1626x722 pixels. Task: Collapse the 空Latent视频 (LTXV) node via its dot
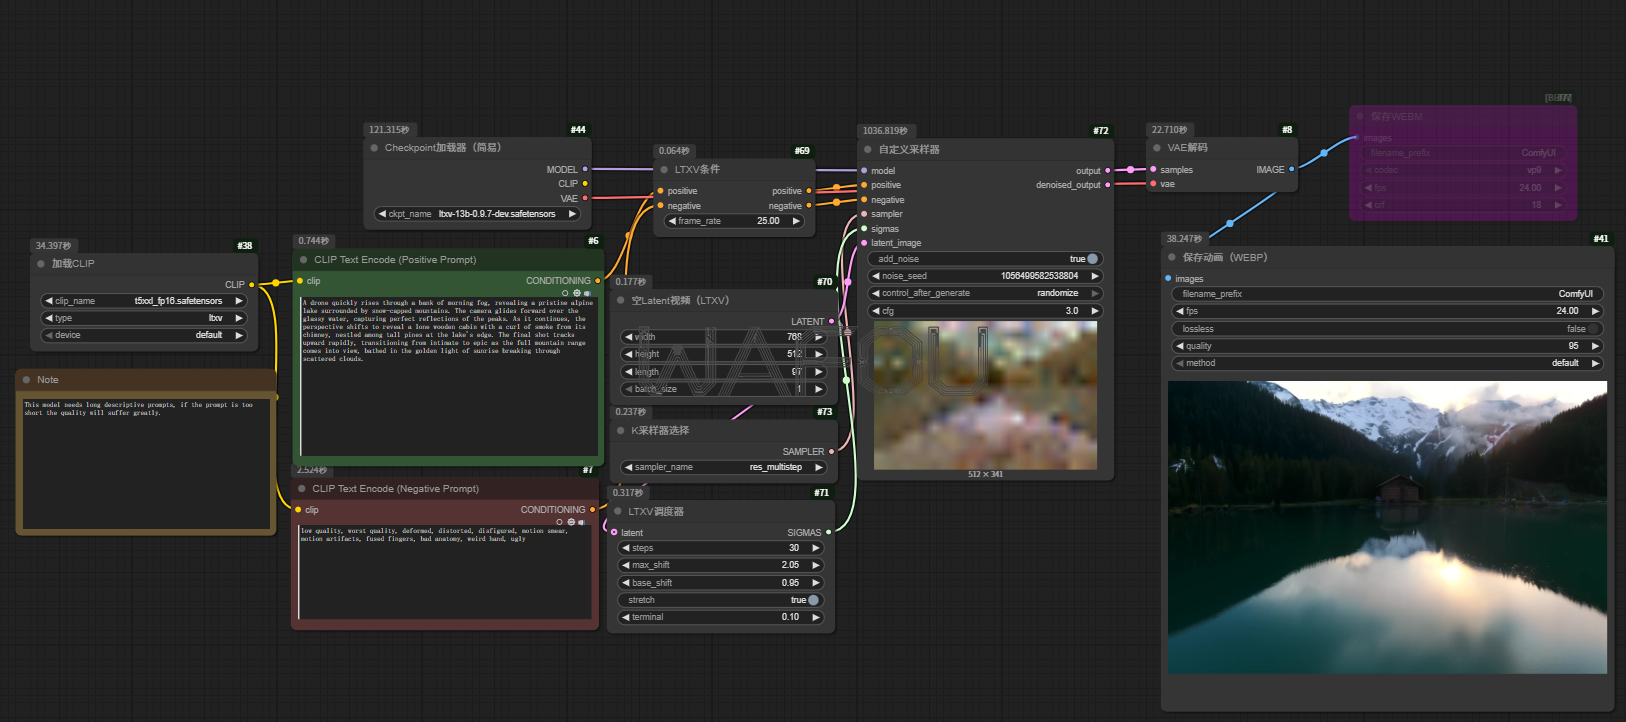(621, 301)
